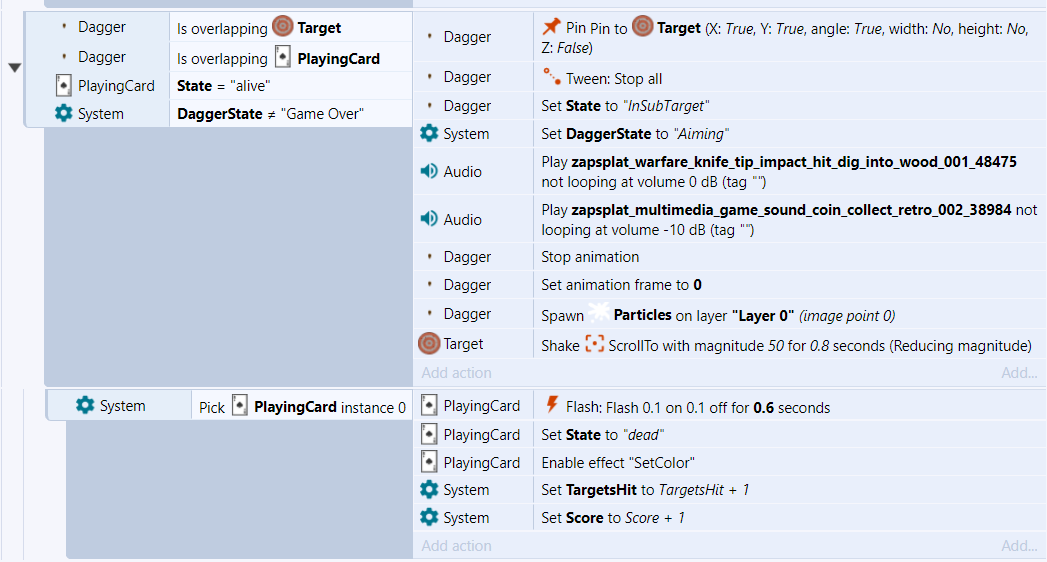
Task: Open the Add... link in the first event
Action: [x=1019, y=372]
